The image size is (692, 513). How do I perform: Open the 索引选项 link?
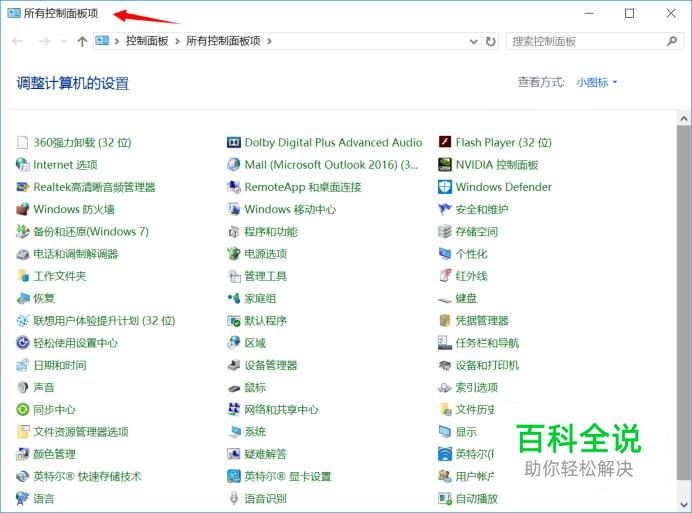(477, 387)
